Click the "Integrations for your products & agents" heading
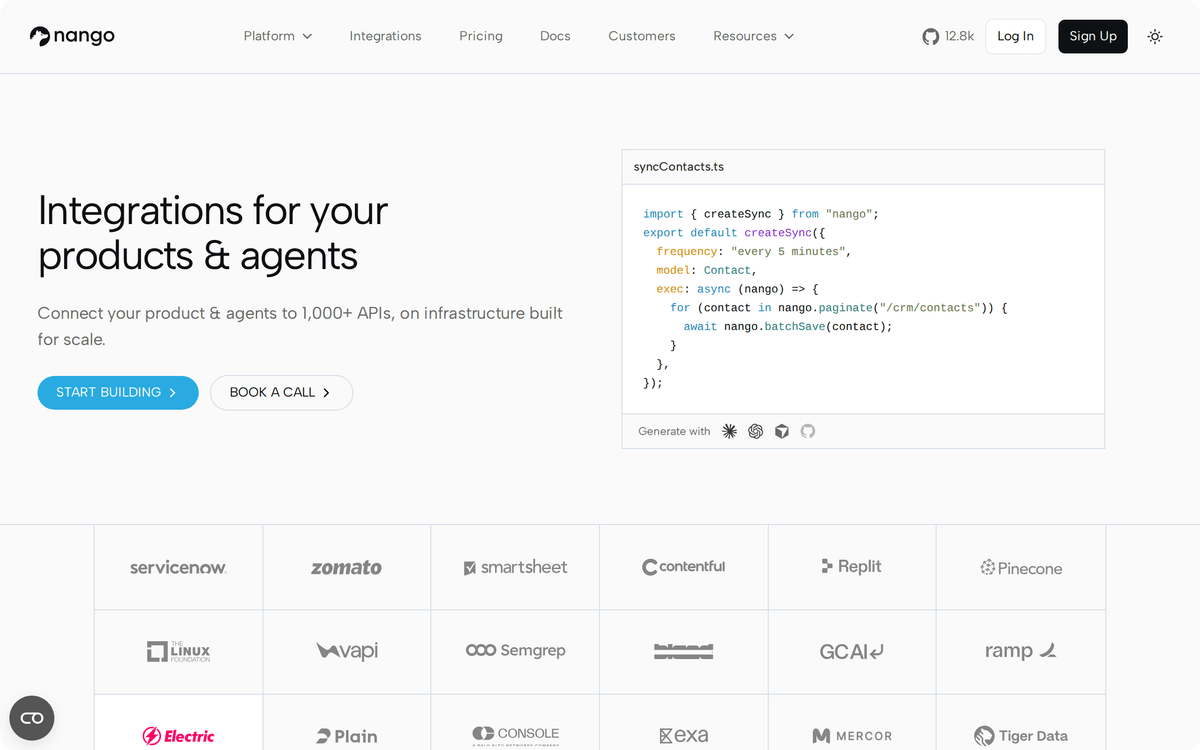Screen dimensions: 1200x750 (213, 233)
